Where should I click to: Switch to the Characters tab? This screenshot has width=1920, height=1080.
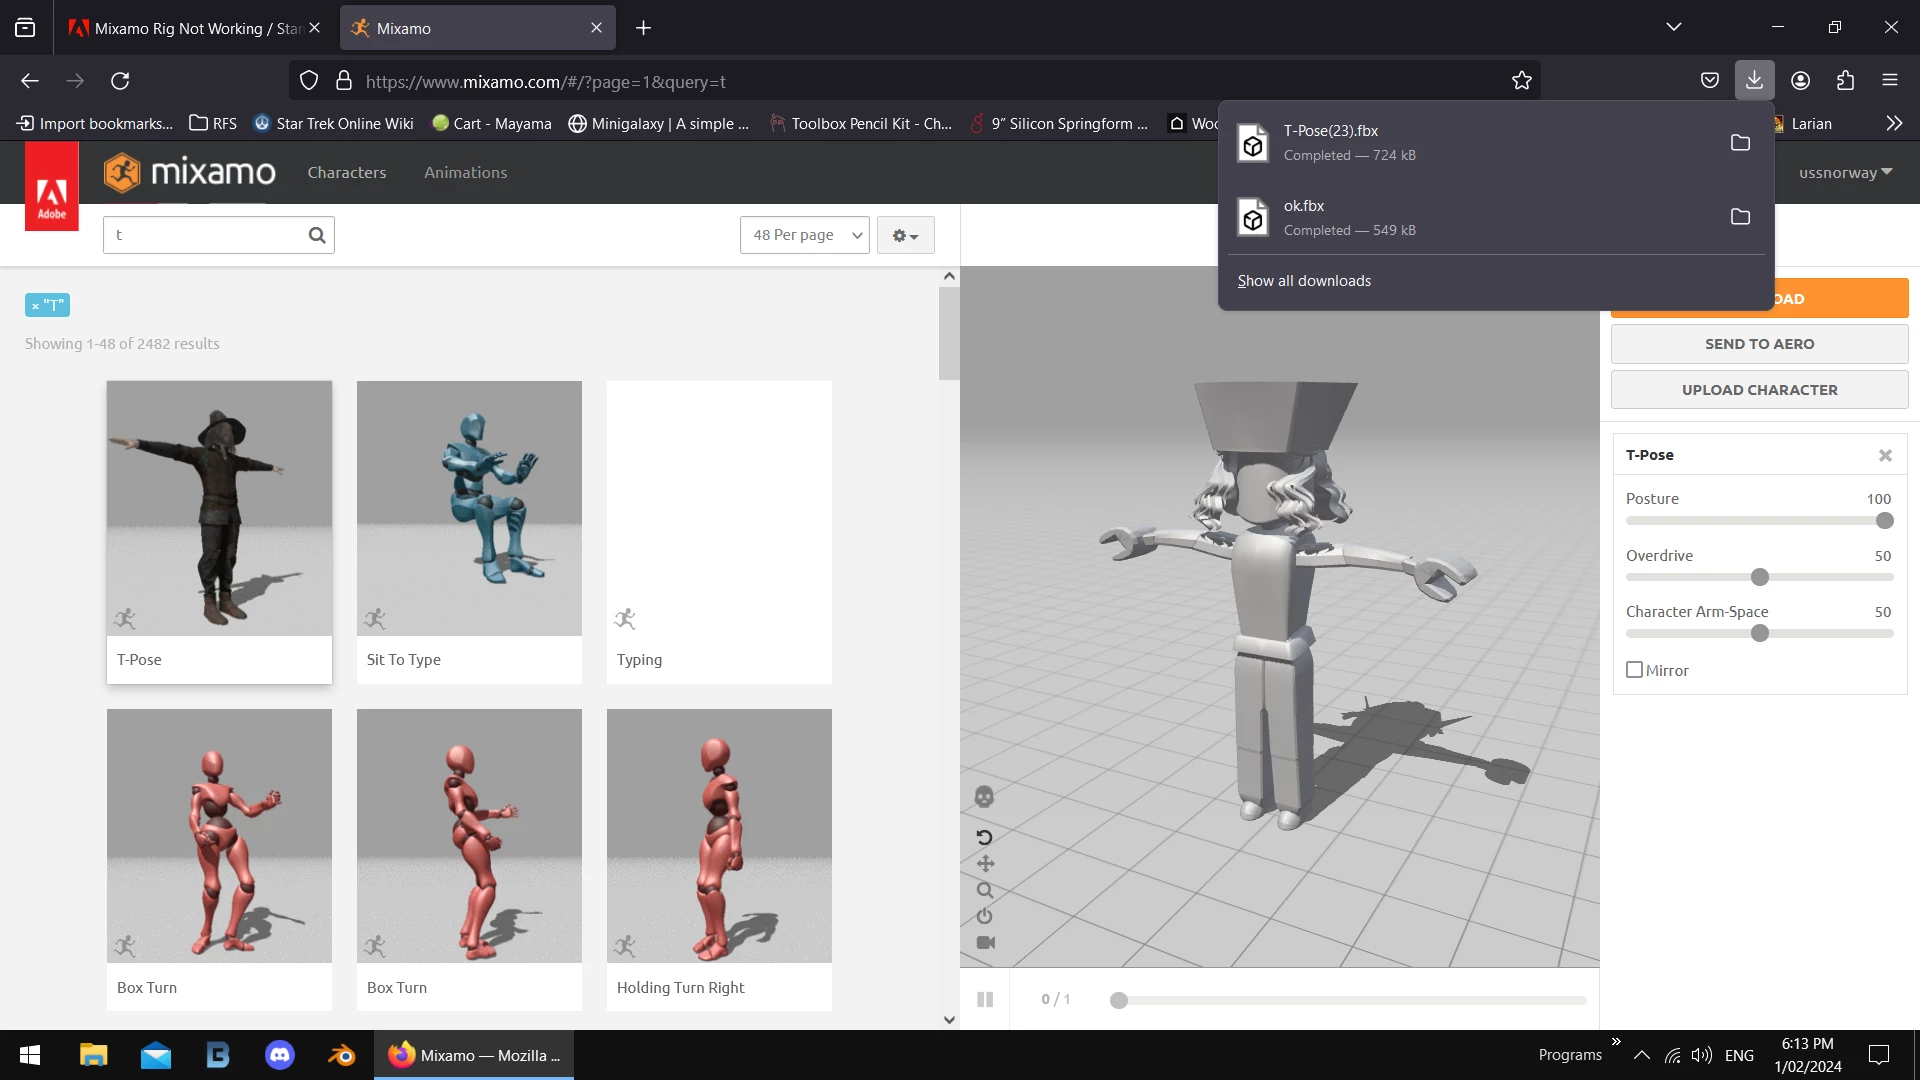click(346, 172)
